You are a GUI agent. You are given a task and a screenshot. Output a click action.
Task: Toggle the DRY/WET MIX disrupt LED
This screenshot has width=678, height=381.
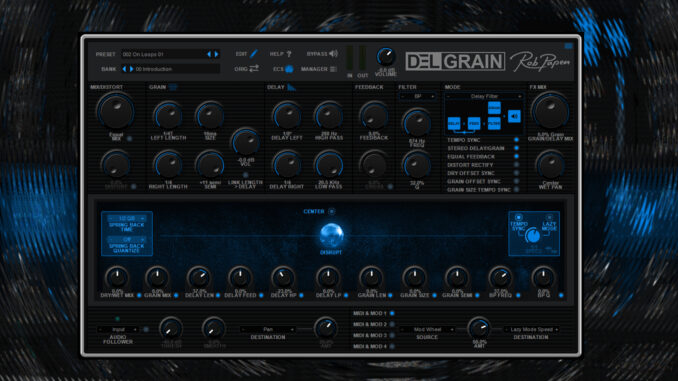click(x=139, y=295)
